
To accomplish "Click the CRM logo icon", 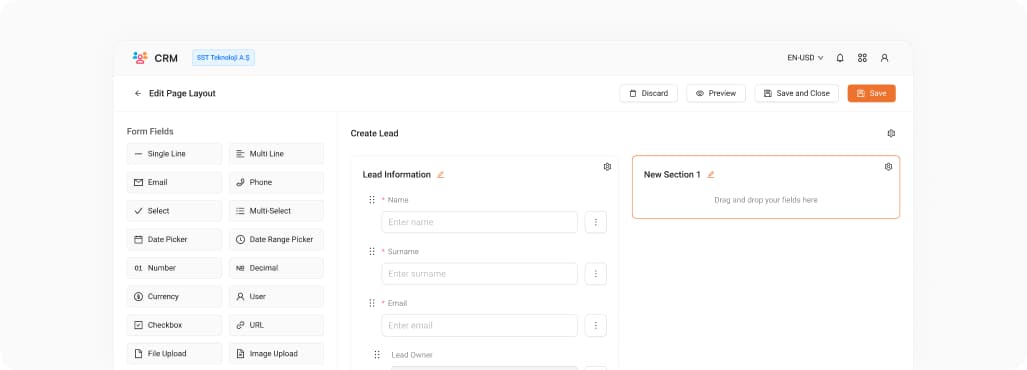I will pyautogui.click(x=140, y=58).
